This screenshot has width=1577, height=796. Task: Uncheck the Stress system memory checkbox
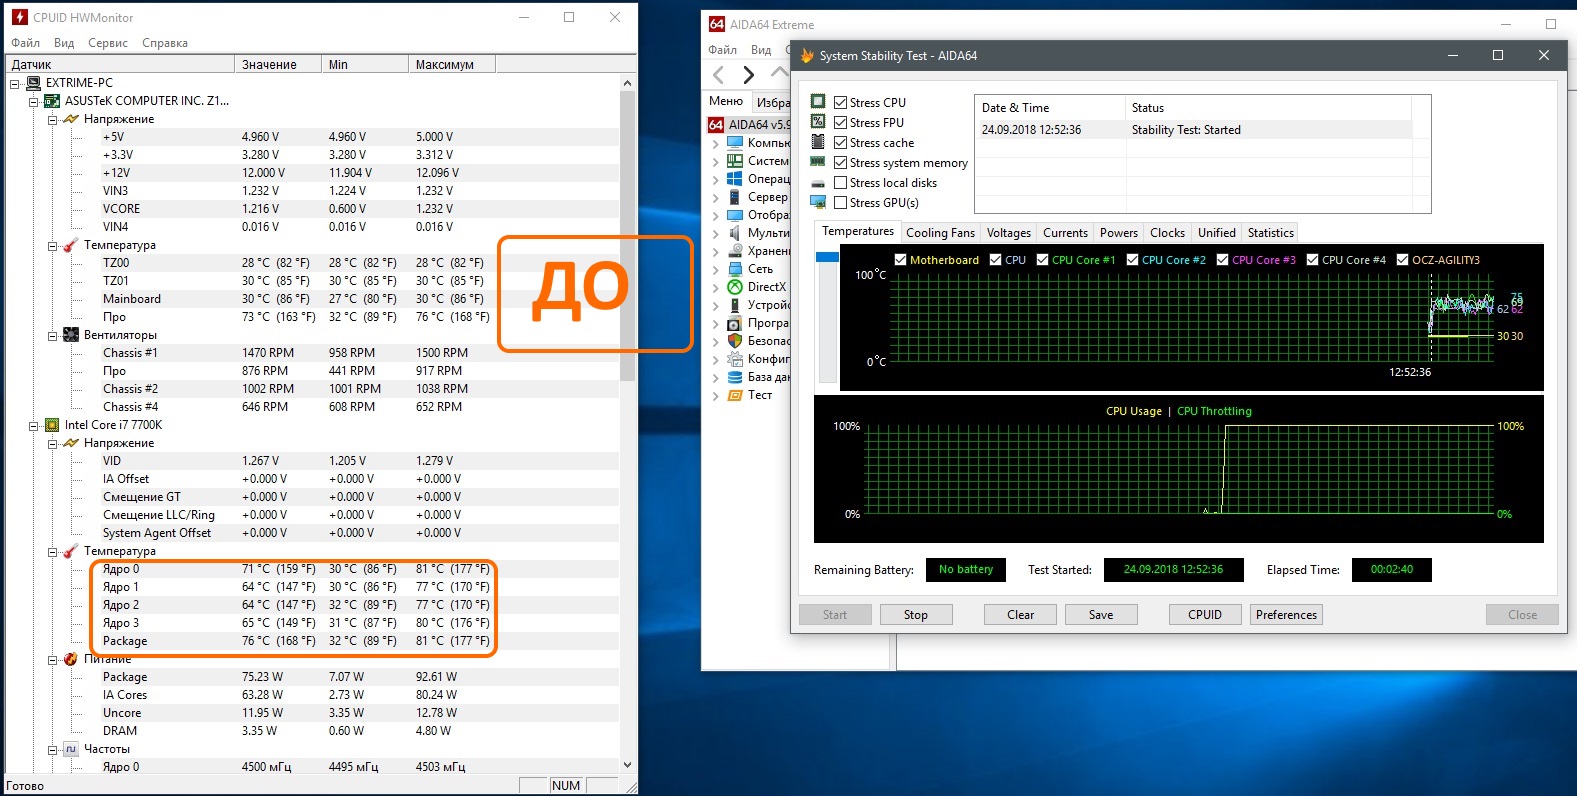[x=841, y=163]
